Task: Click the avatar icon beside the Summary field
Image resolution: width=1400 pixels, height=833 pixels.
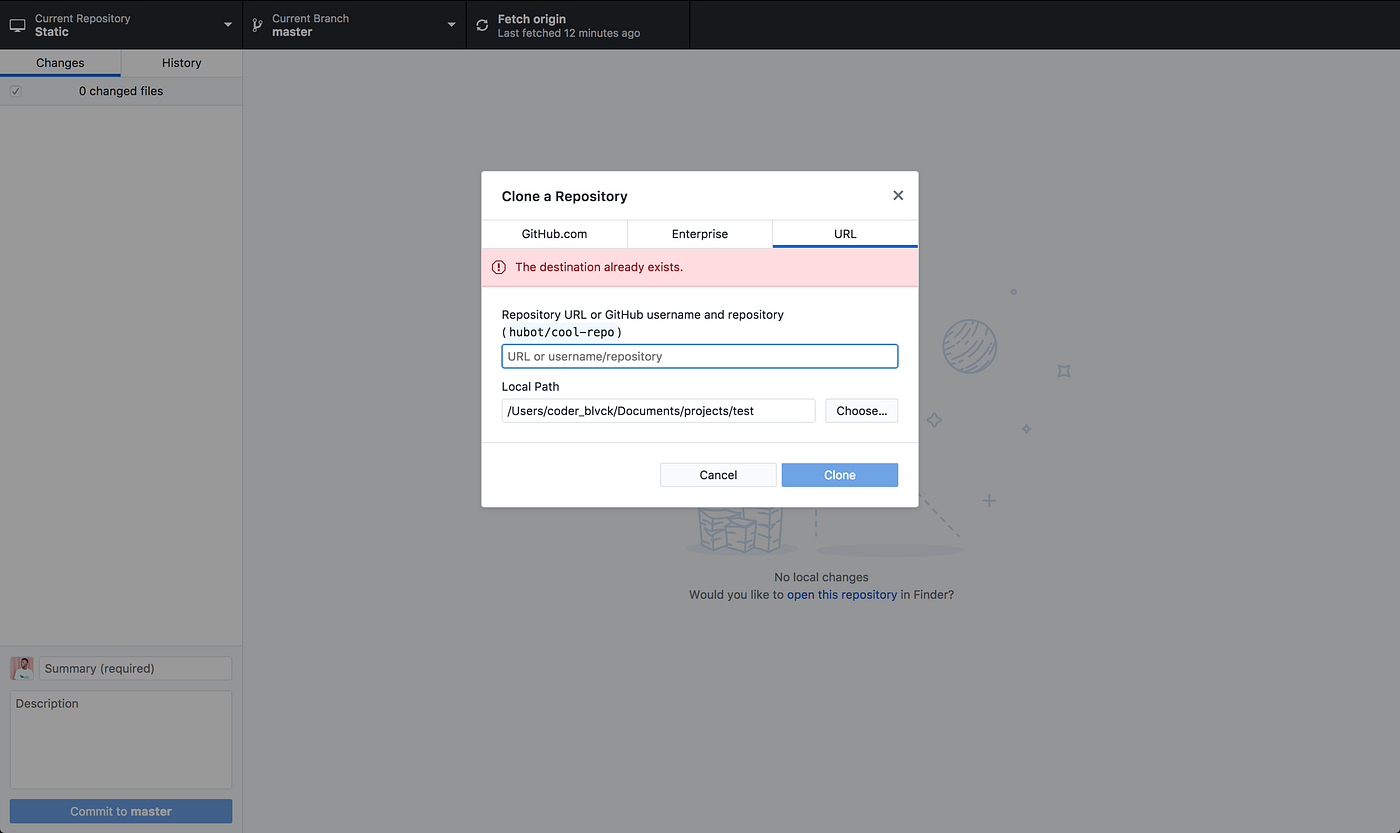Action: pyautogui.click(x=21, y=667)
